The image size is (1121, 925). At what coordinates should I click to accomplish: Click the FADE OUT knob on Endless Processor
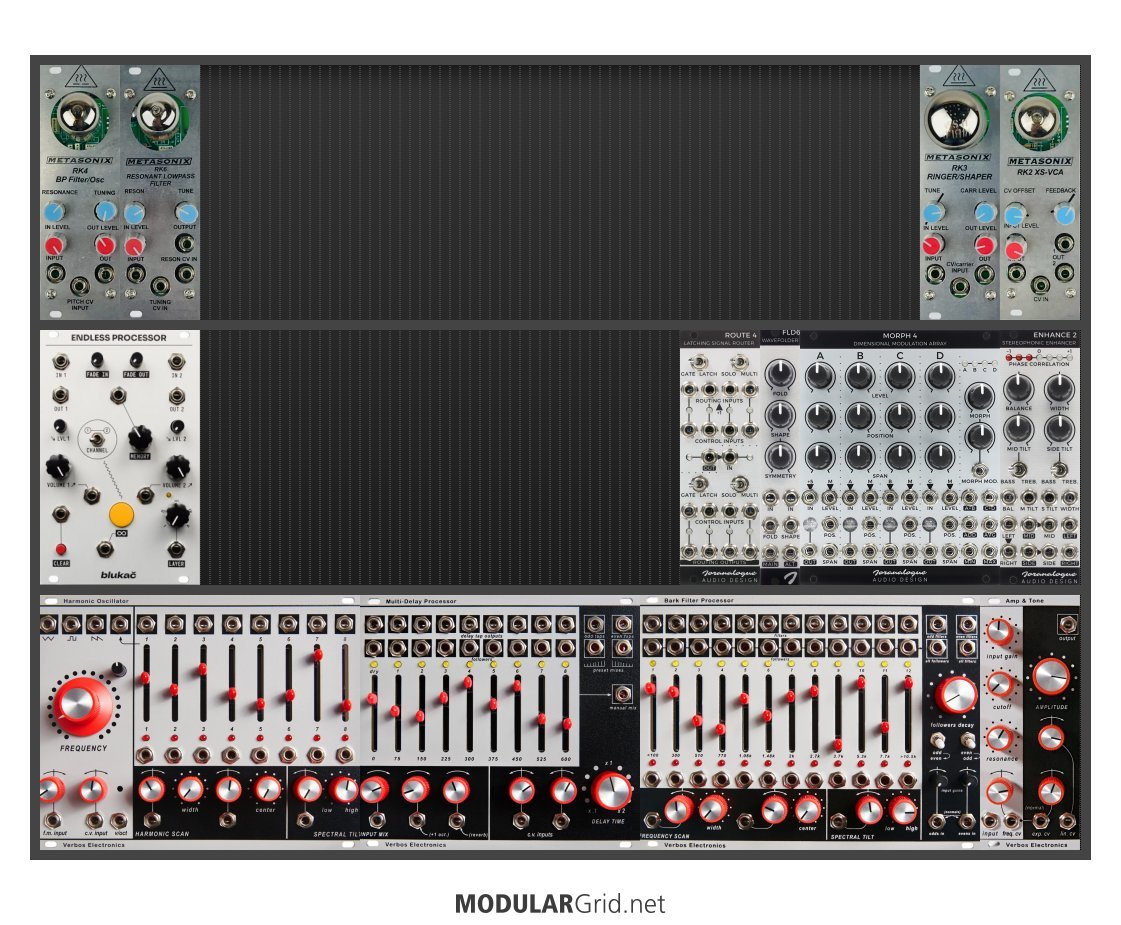coord(135,360)
